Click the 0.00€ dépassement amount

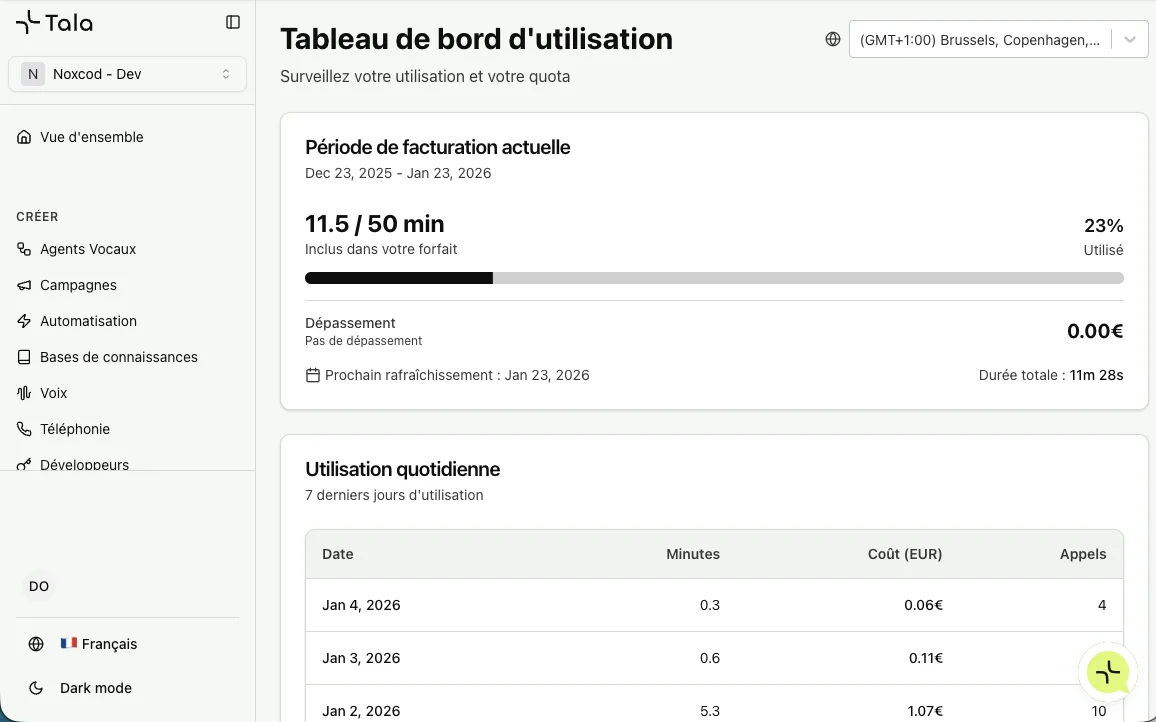1095,331
